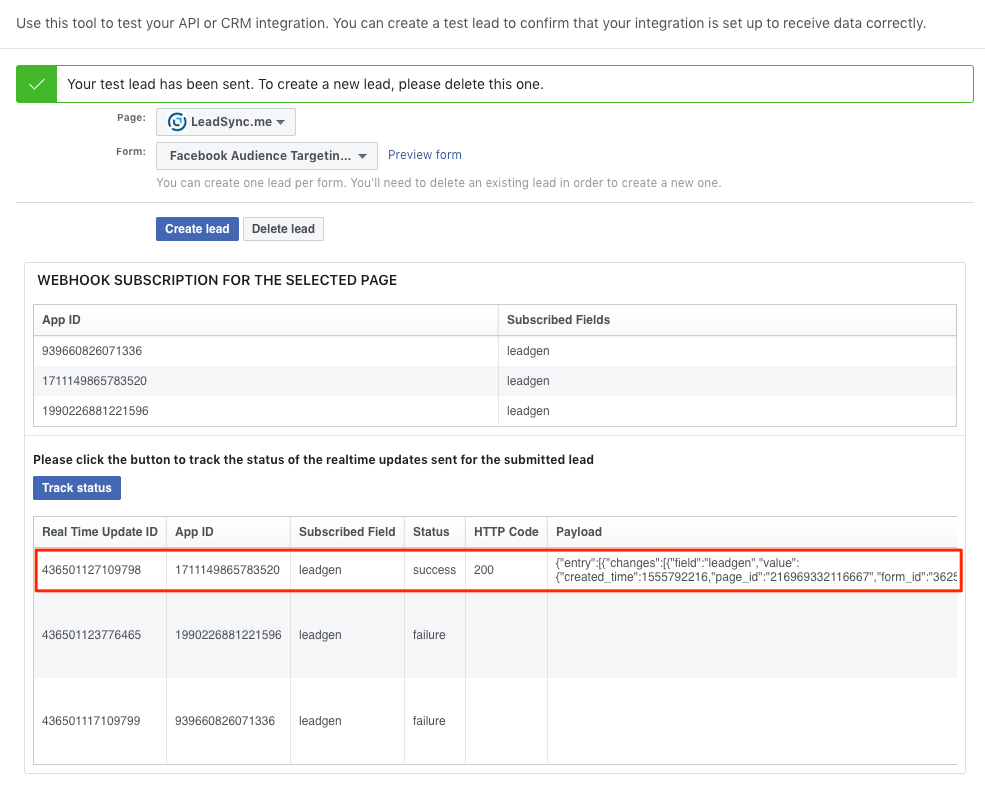Screen dimensions: 985x789
Task: Select the failure row with ID 436501123776465
Action: tap(91, 635)
